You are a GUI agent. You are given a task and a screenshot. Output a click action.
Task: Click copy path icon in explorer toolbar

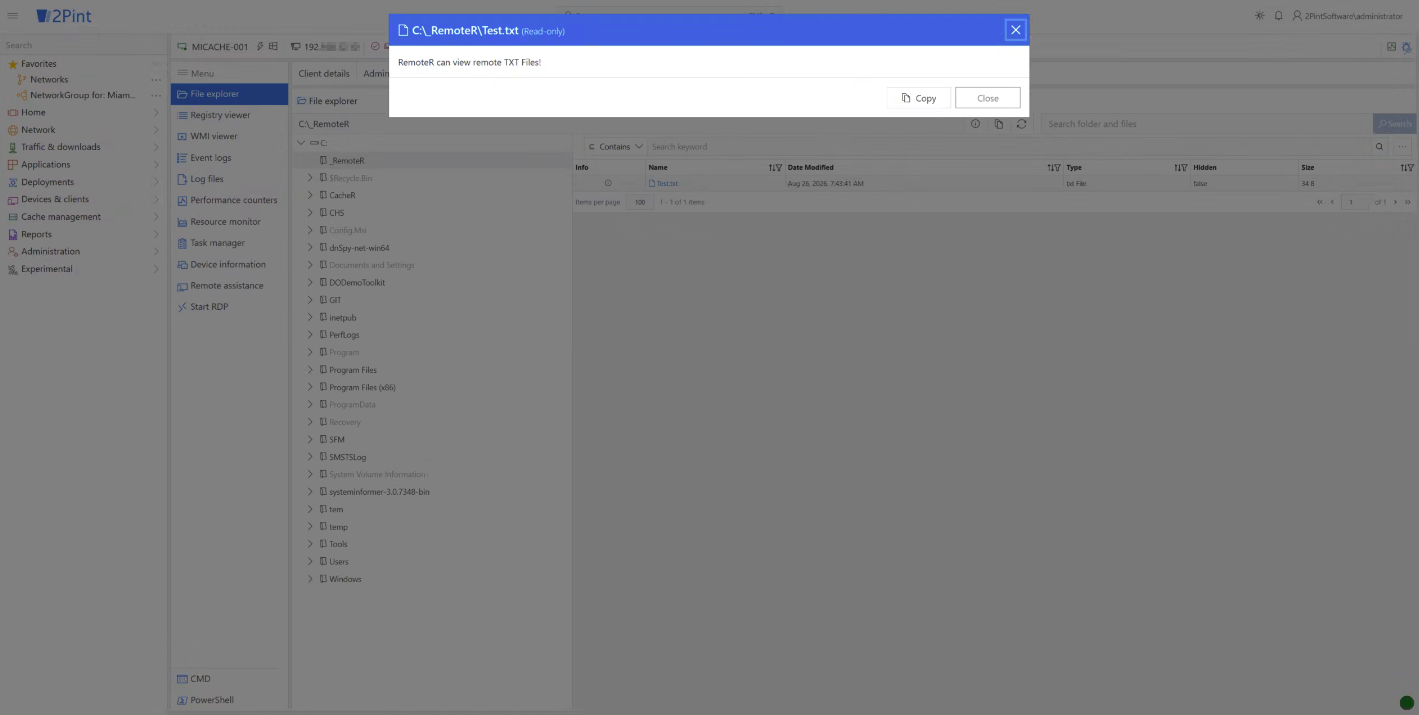tap(998, 124)
